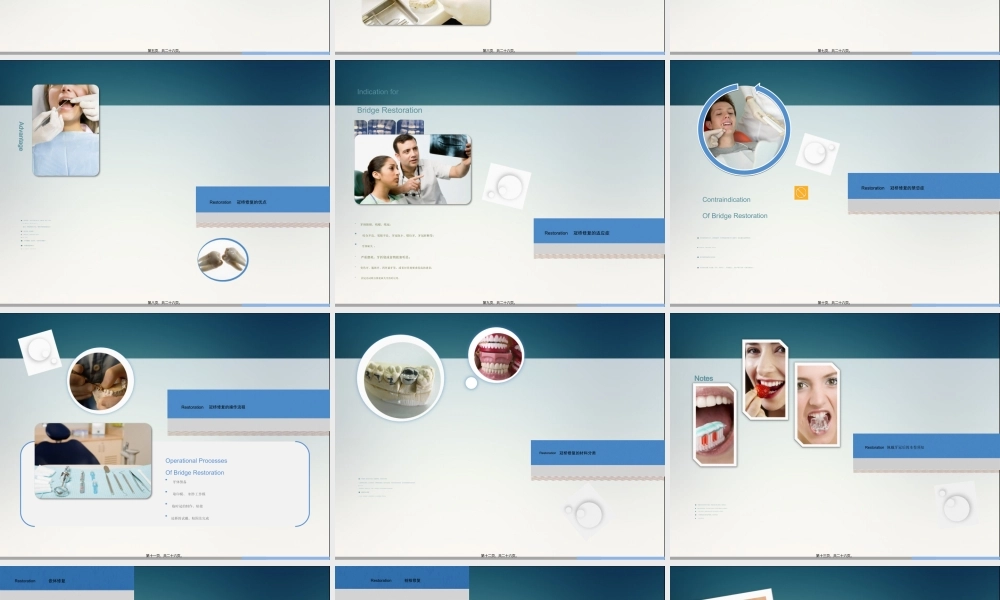Select the magnifier icon on Operational Processes slide
1000x600 pixels.
(40, 352)
